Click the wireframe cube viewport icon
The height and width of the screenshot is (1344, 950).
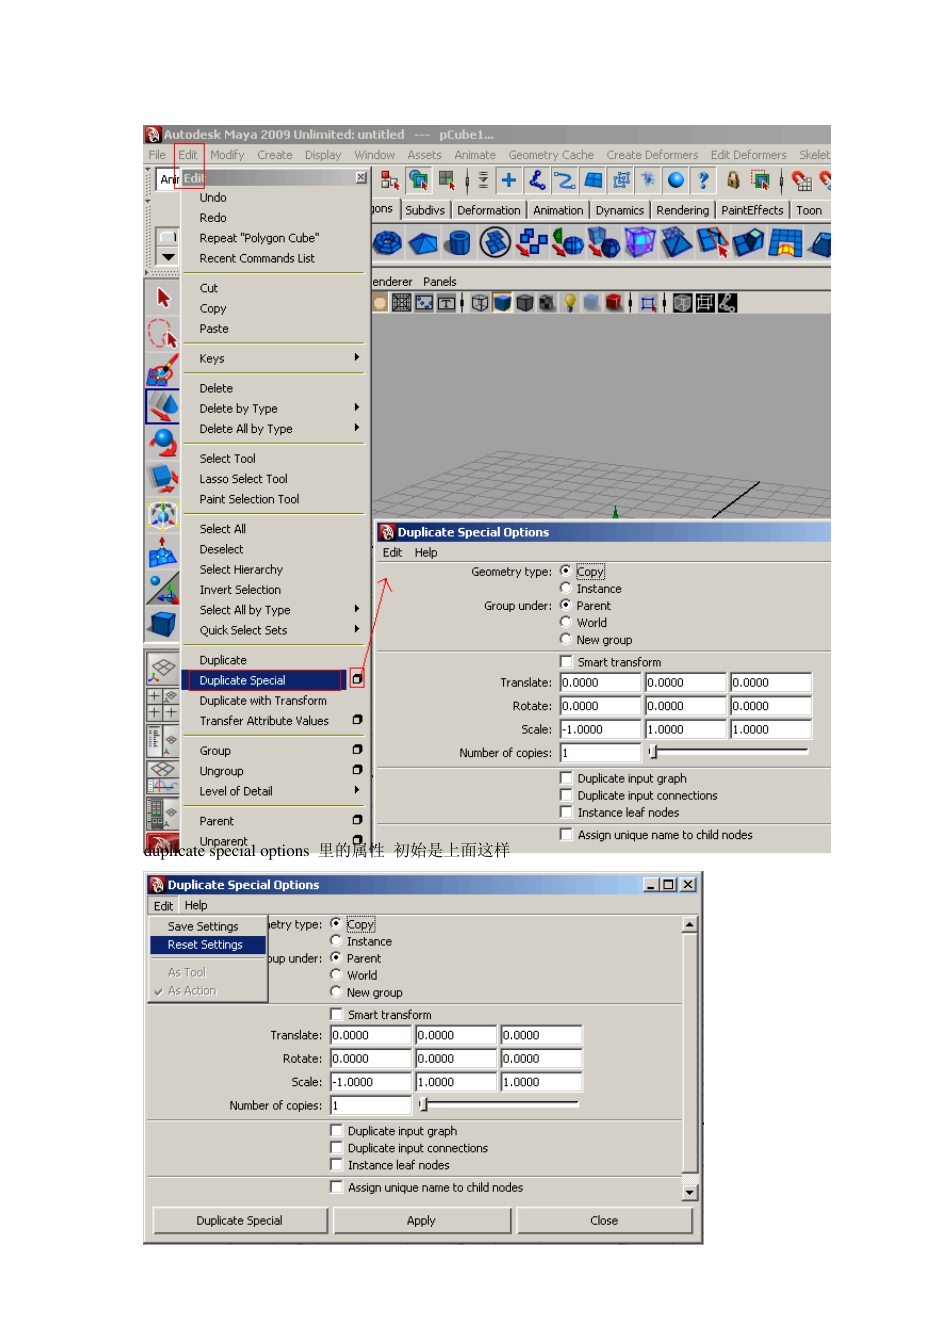pyautogui.click(x=480, y=302)
